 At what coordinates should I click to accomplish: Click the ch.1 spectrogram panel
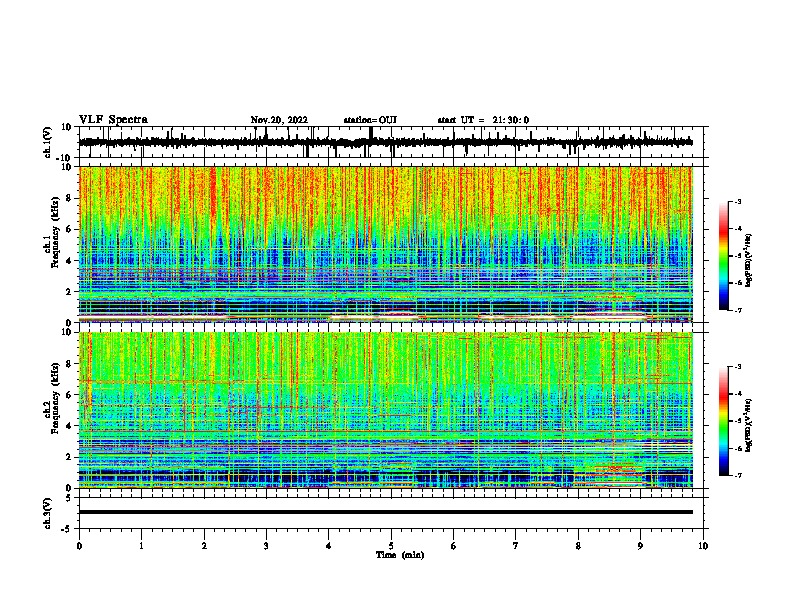click(x=386, y=244)
